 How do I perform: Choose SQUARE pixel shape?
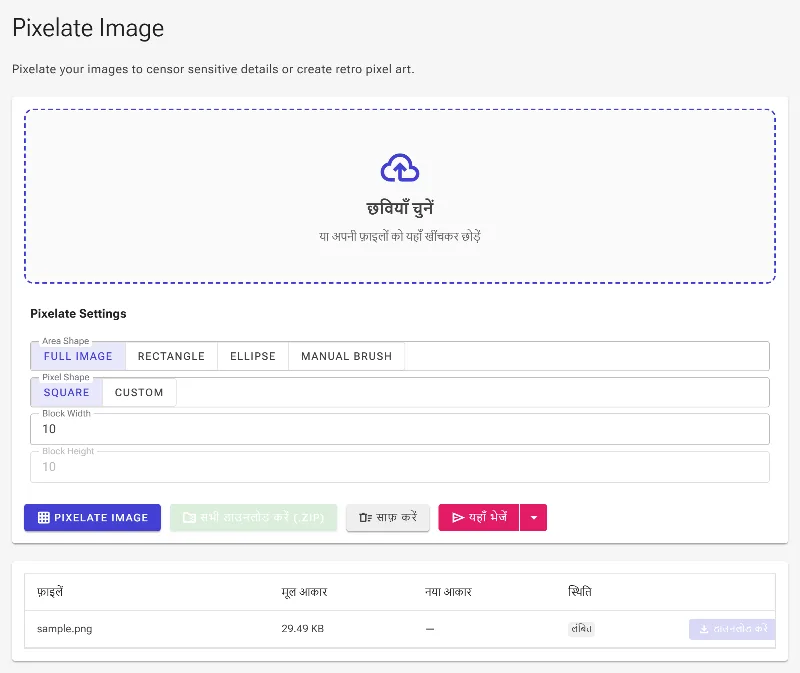click(x=66, y=392)
